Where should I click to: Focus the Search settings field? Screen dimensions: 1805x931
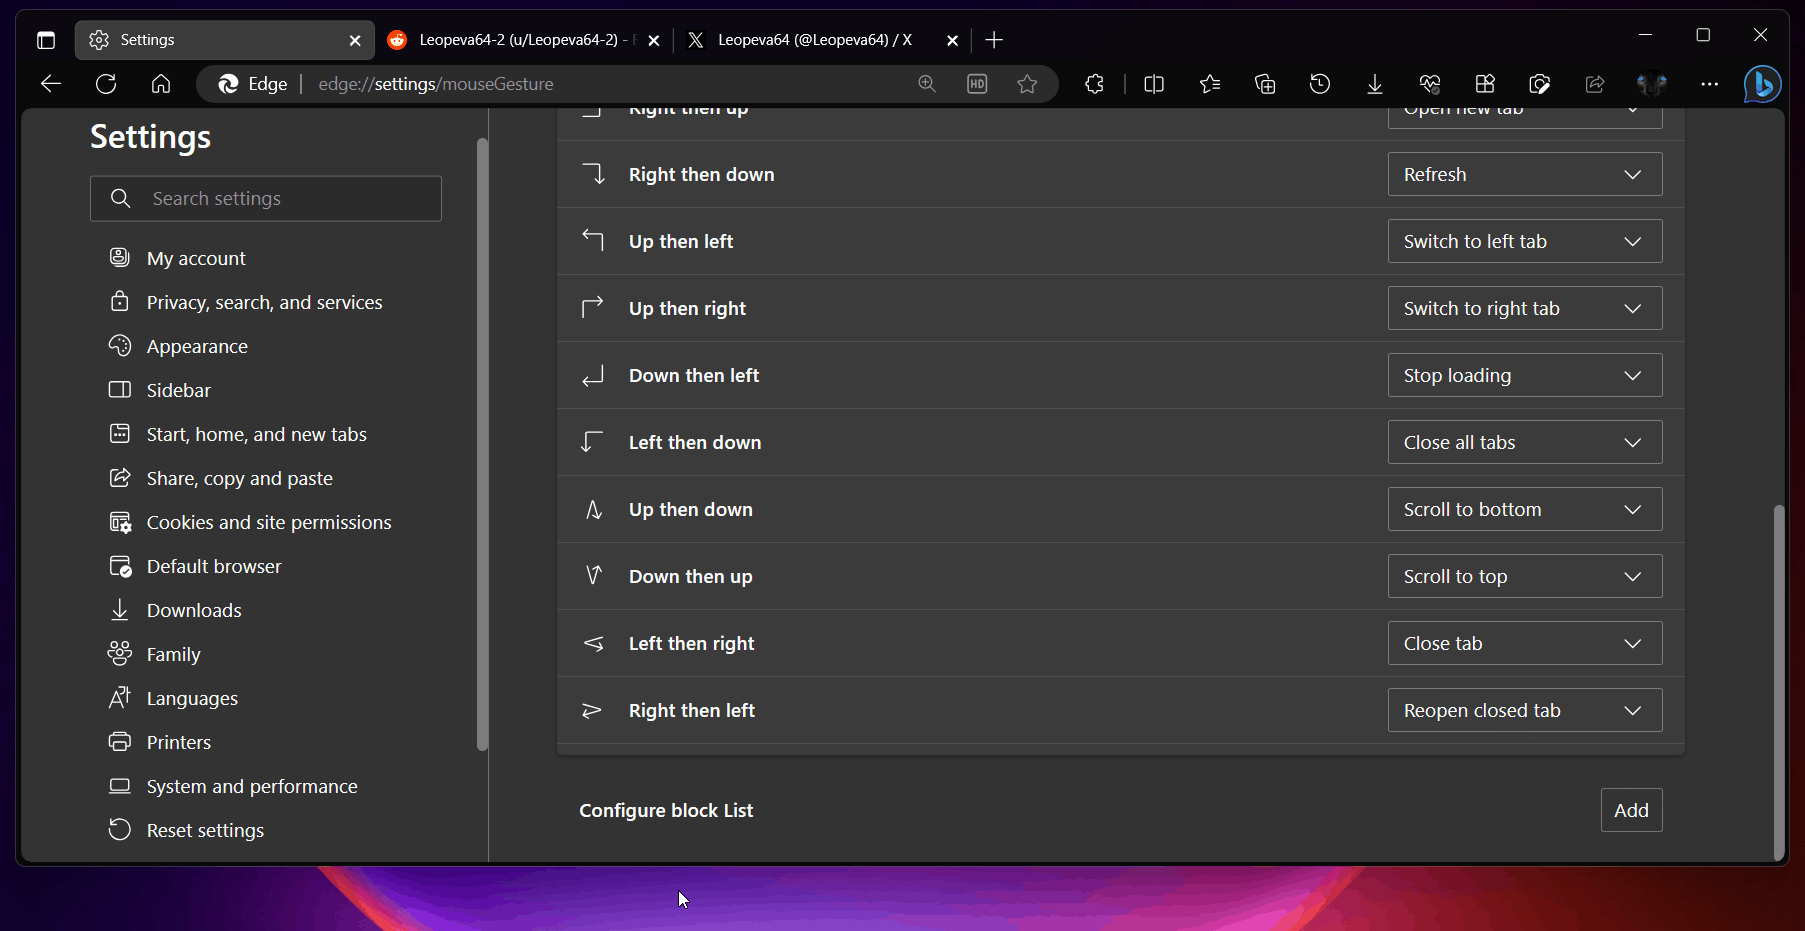point(266,198)
